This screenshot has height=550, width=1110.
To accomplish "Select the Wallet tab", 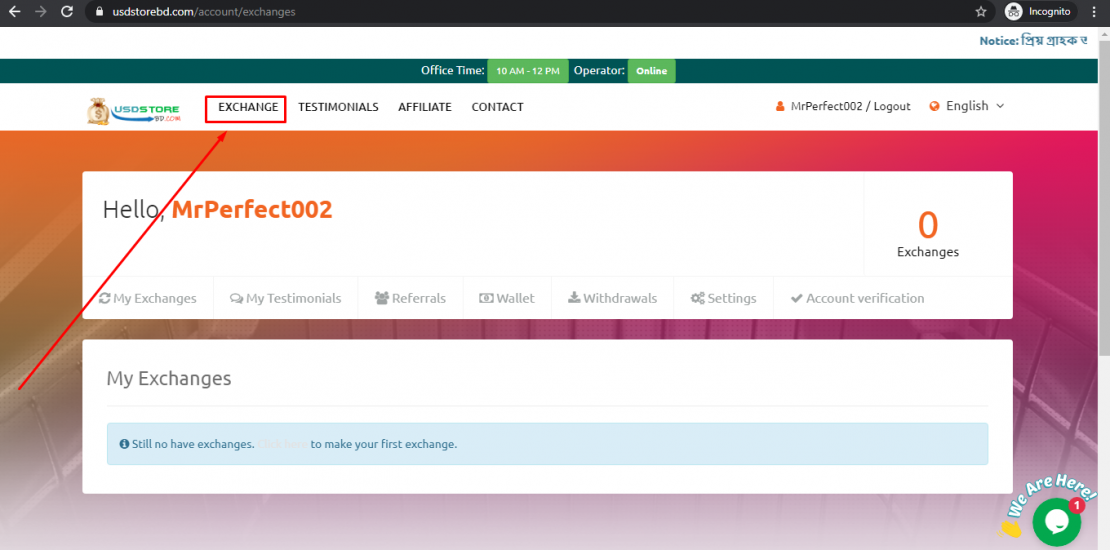I will pos(506,298).
